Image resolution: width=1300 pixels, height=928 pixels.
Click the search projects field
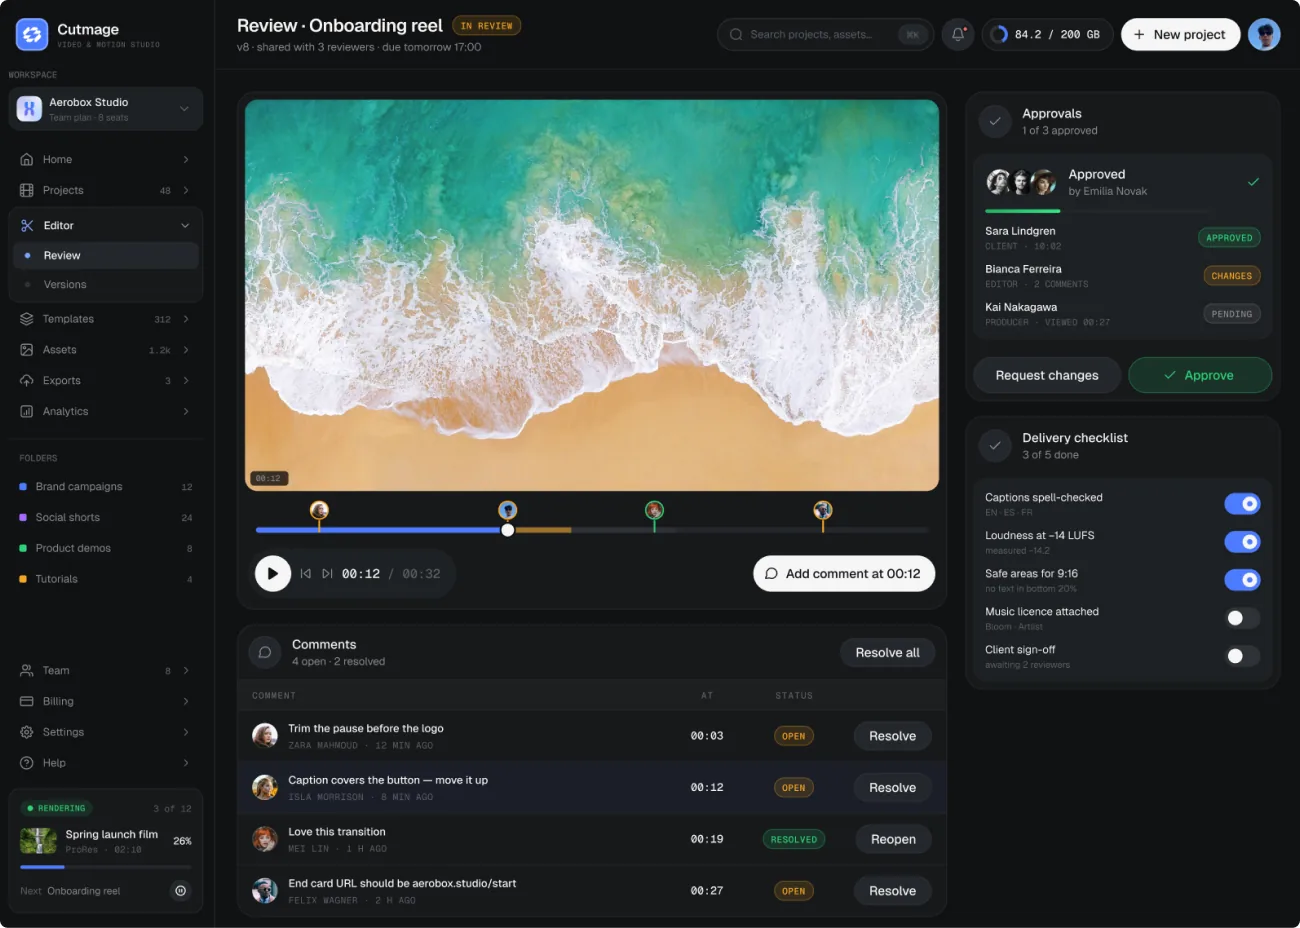[825, 34]
